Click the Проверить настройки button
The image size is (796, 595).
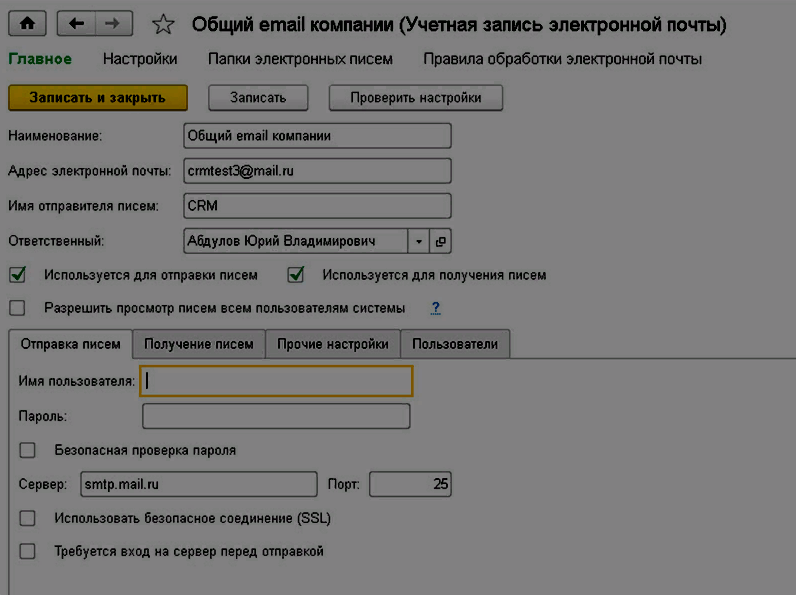pos(416,98)
